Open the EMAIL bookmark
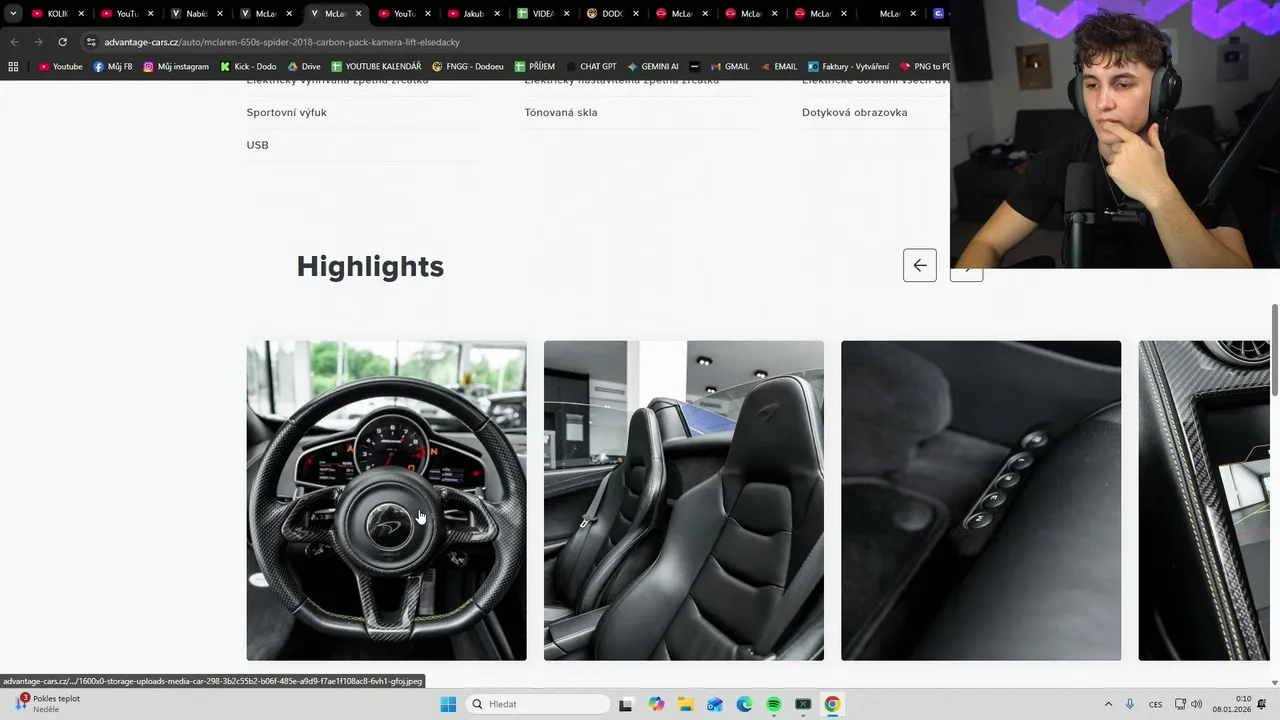The image size is (1280, 720). [x=778, y=67]
